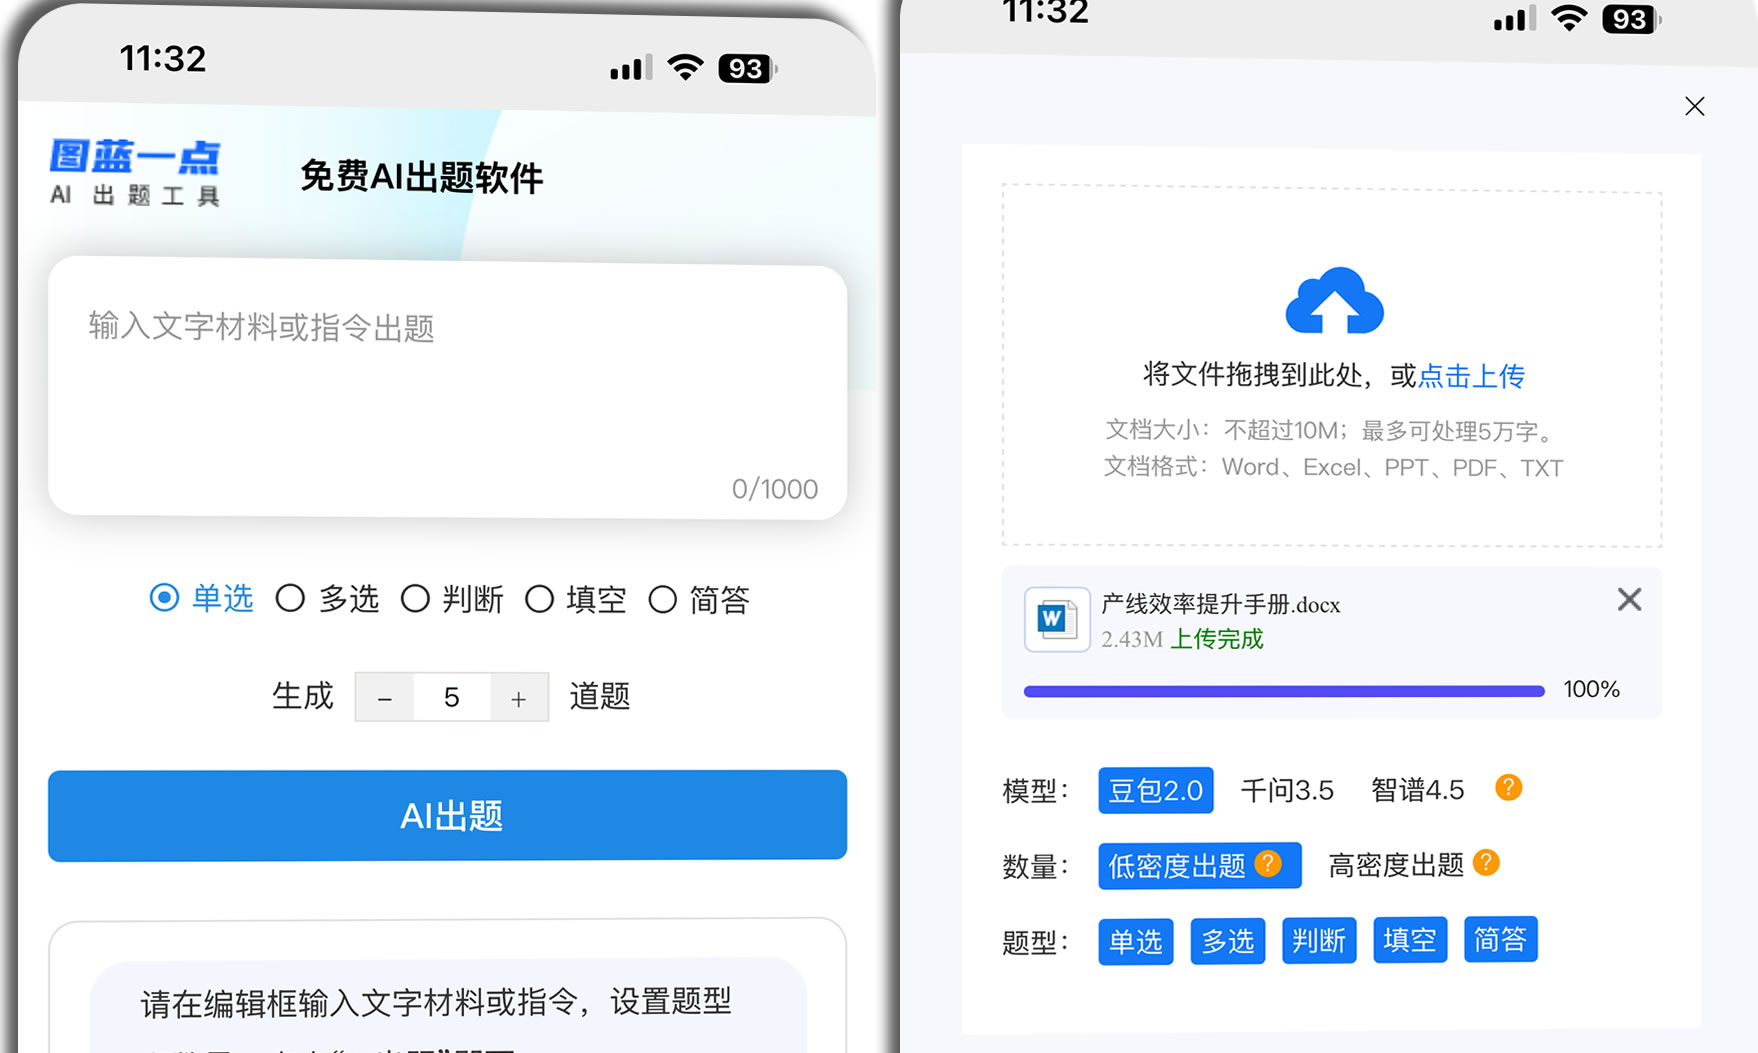Viewport: 1758px width, 1053px height.
Task: Click the file name 产线效率提升手册.docx
Action: [1220, 605]
